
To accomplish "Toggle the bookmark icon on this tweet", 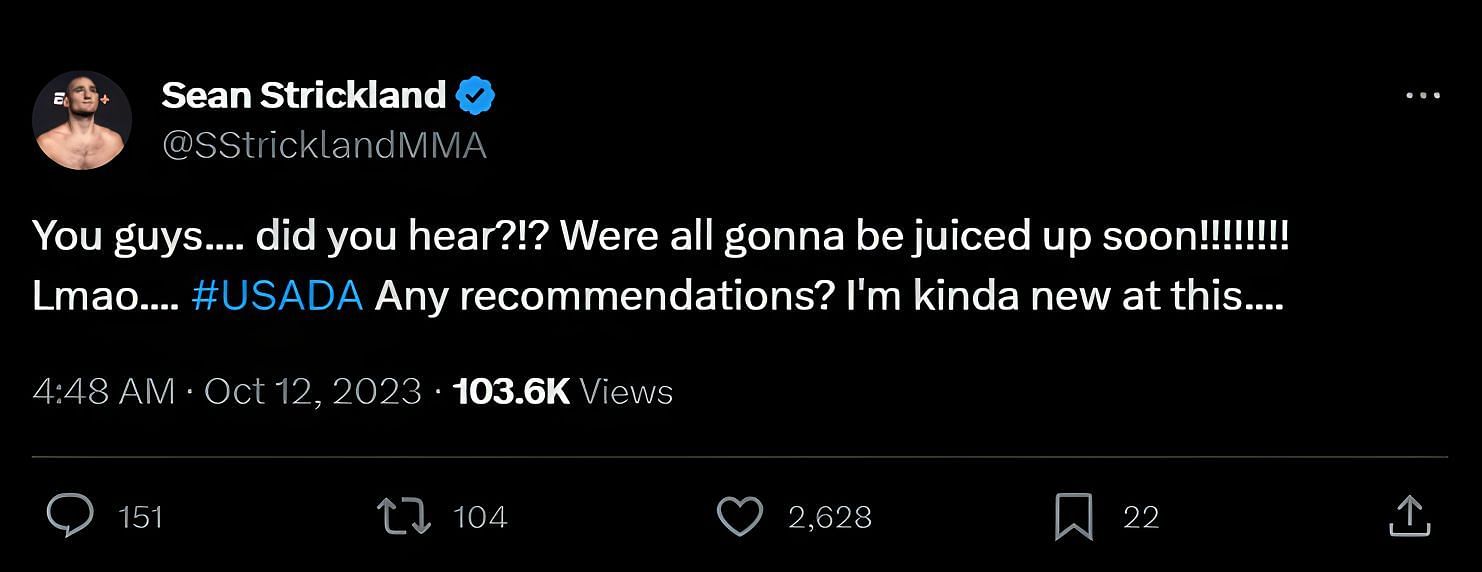I will (1074, 517).
